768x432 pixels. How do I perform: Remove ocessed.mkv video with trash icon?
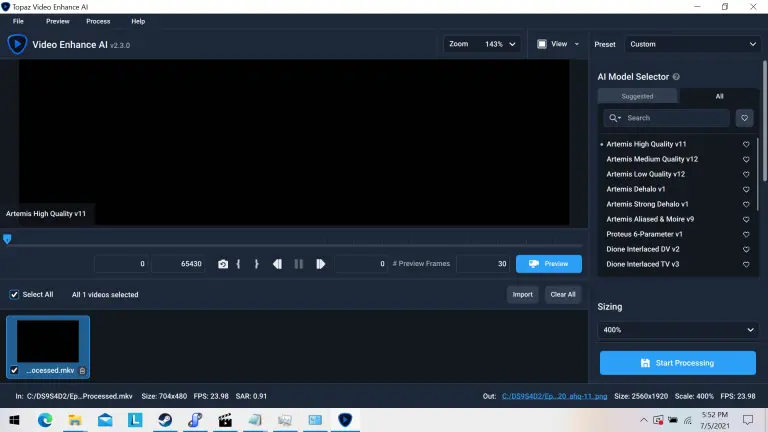point(82,371)
